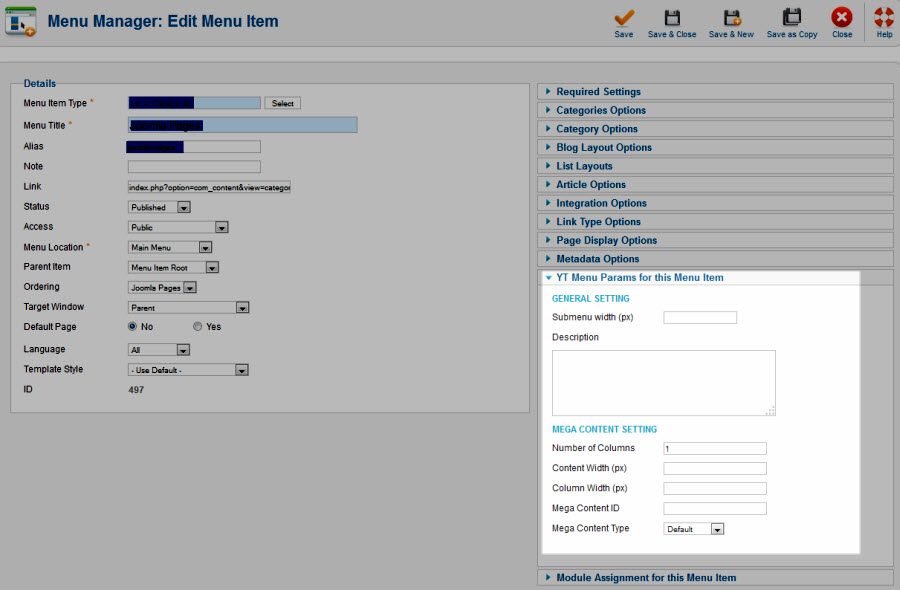This screenshot has height=590, width=900.
Task: Expand the Required Settings panel
Action: pos(598,92)
